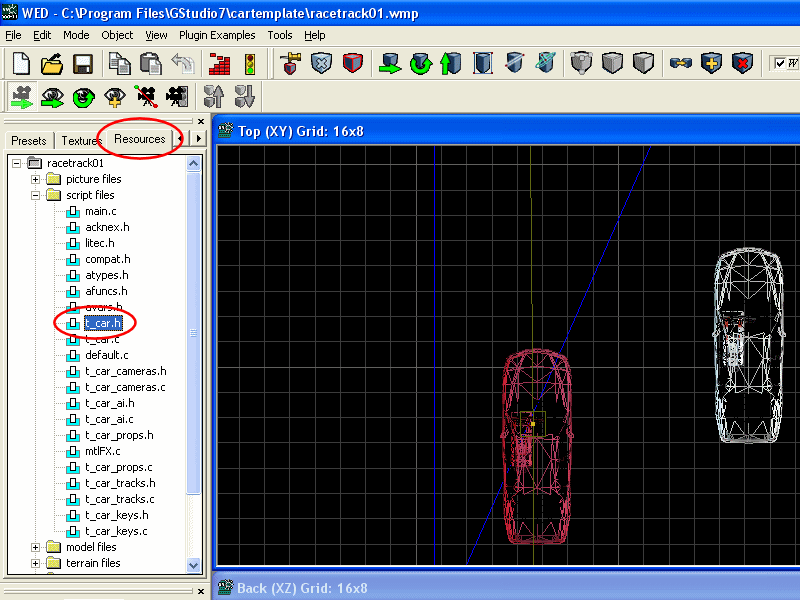Click the second plain grey cube icon
800x600 pixels.
click(643, 64)
